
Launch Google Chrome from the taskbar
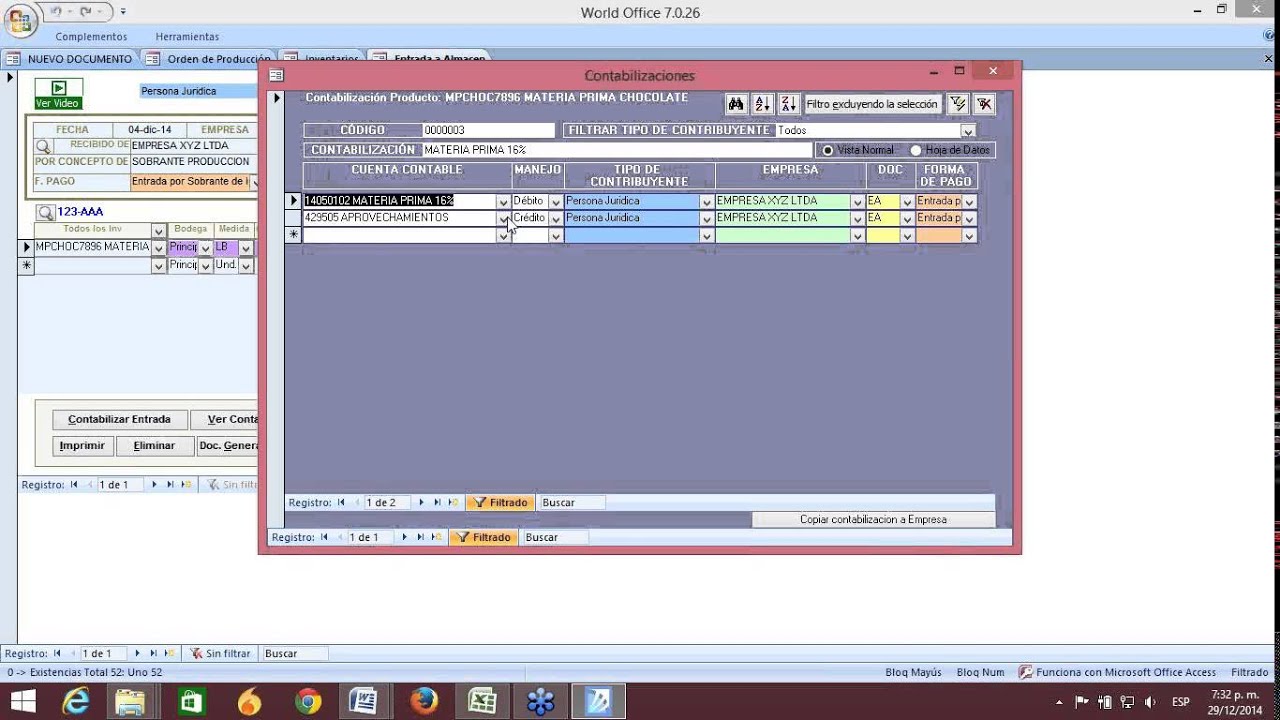pyautogui.click(x=307, y=702)
